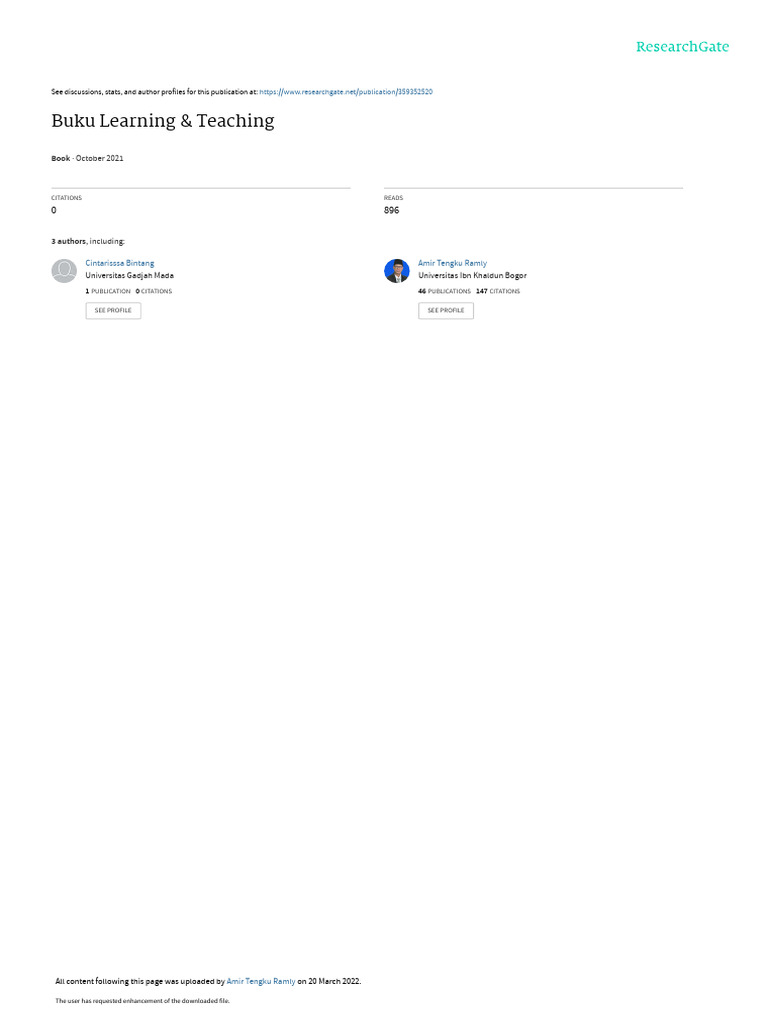Screen dimensions: 768x1024
Task: Open the researchgate.net publication URL link
Action: pos(346,92)
